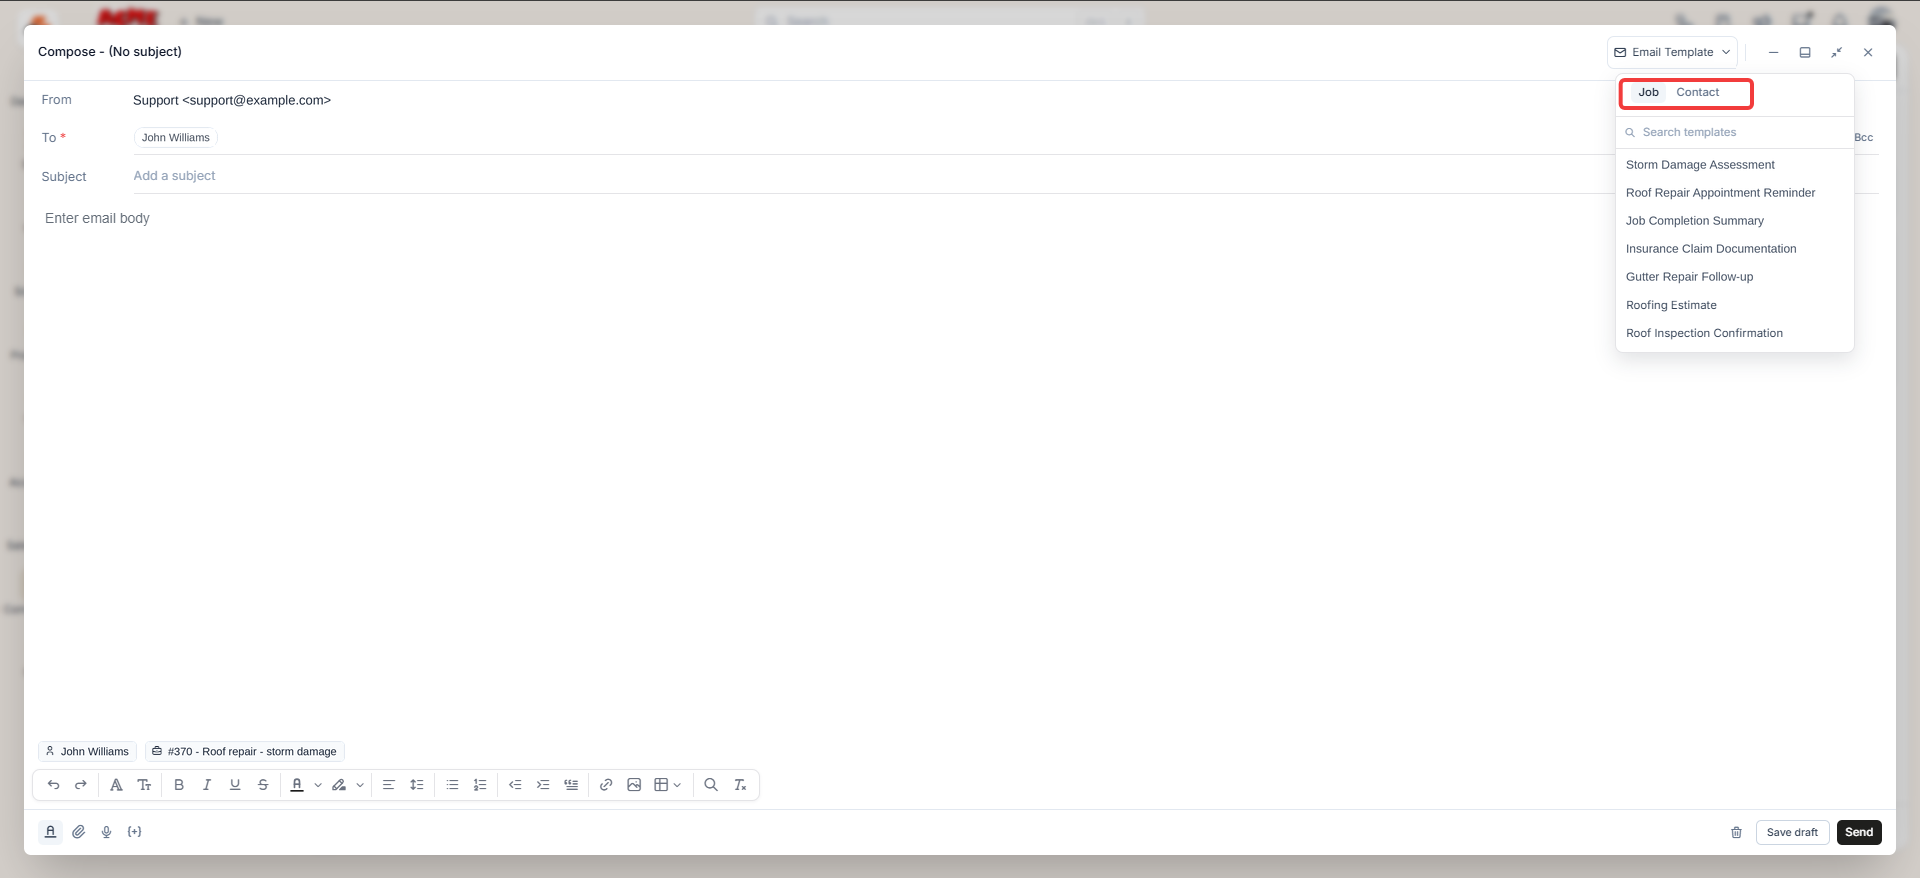Toggle bold formatting

point(179,785)
